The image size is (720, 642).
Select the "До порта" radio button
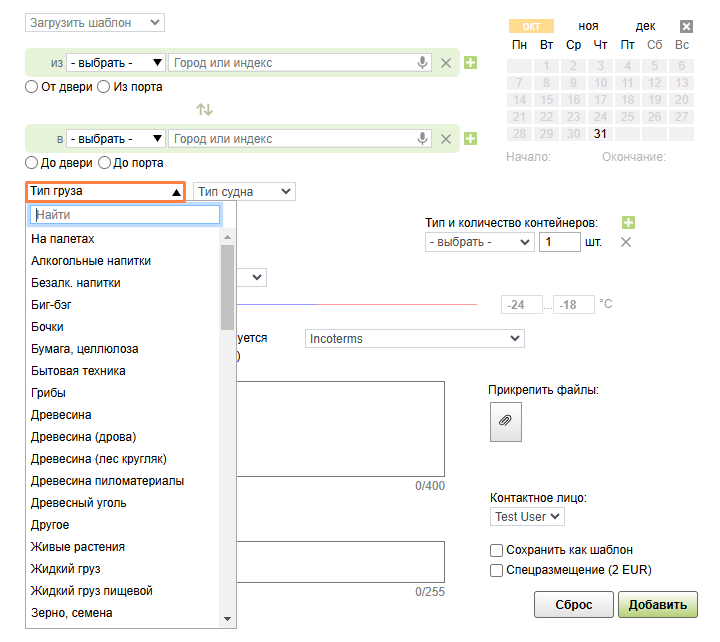(x=104, y=163)
